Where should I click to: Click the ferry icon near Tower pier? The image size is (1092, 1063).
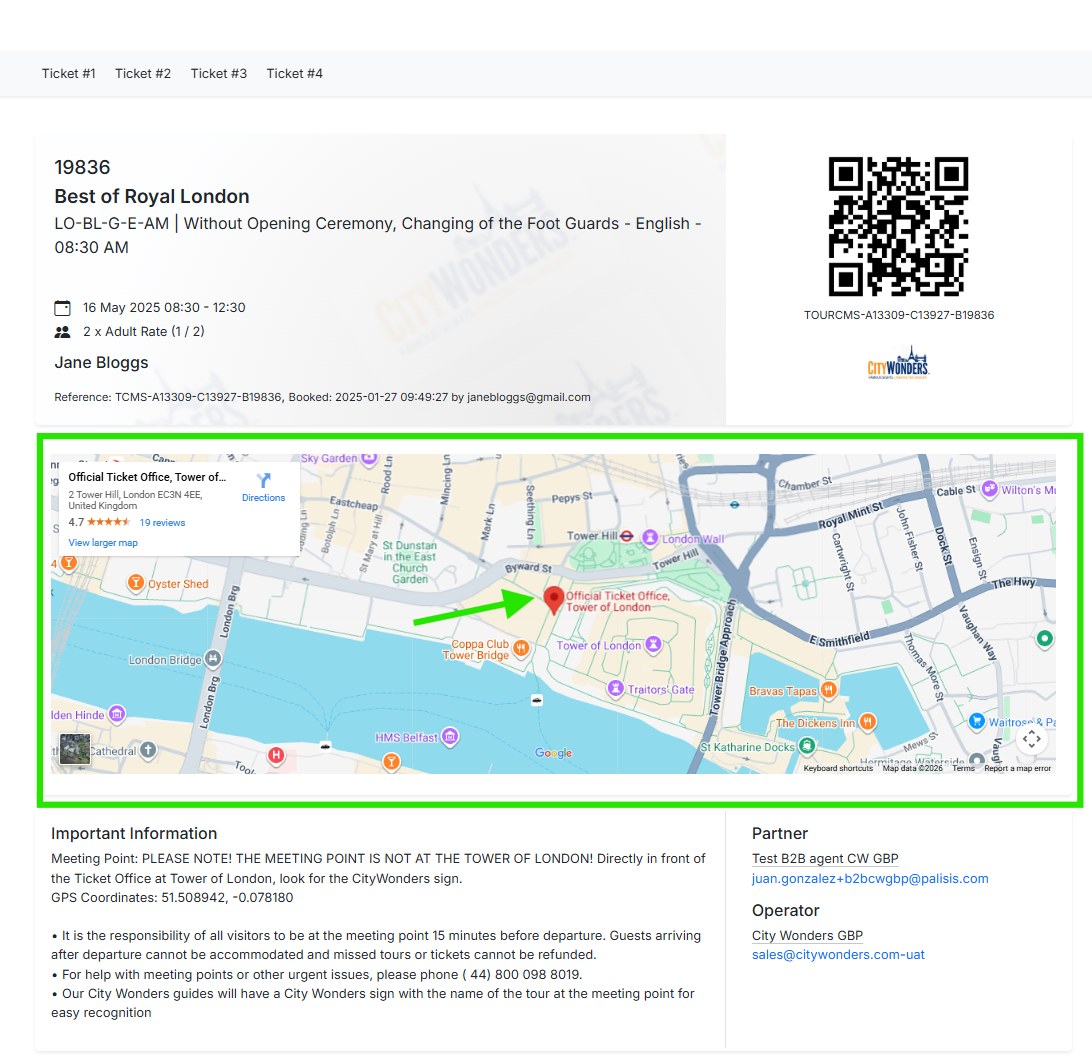536,700
